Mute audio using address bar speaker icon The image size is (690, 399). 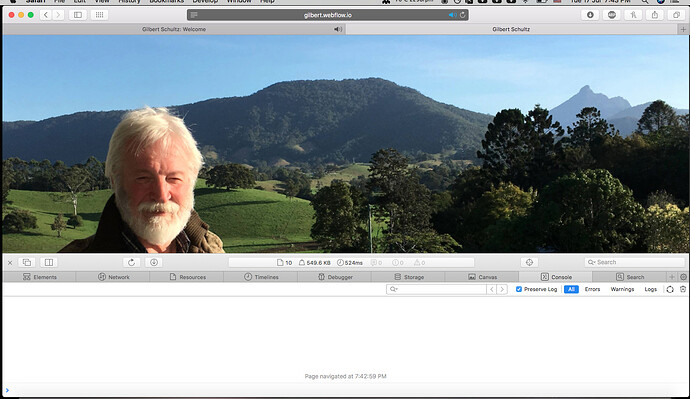[452, 15]
